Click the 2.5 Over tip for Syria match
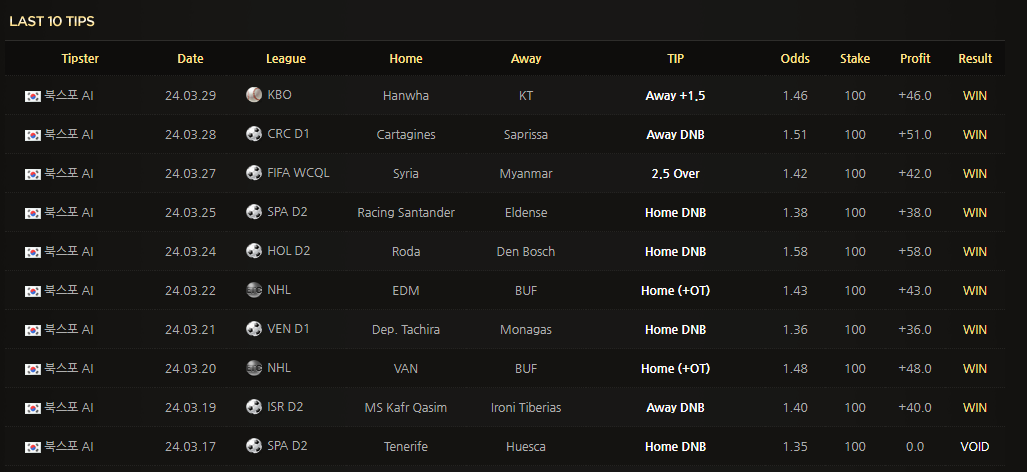Image resolution: width=1027 pixels, height=472 pixels. [675, 173]
